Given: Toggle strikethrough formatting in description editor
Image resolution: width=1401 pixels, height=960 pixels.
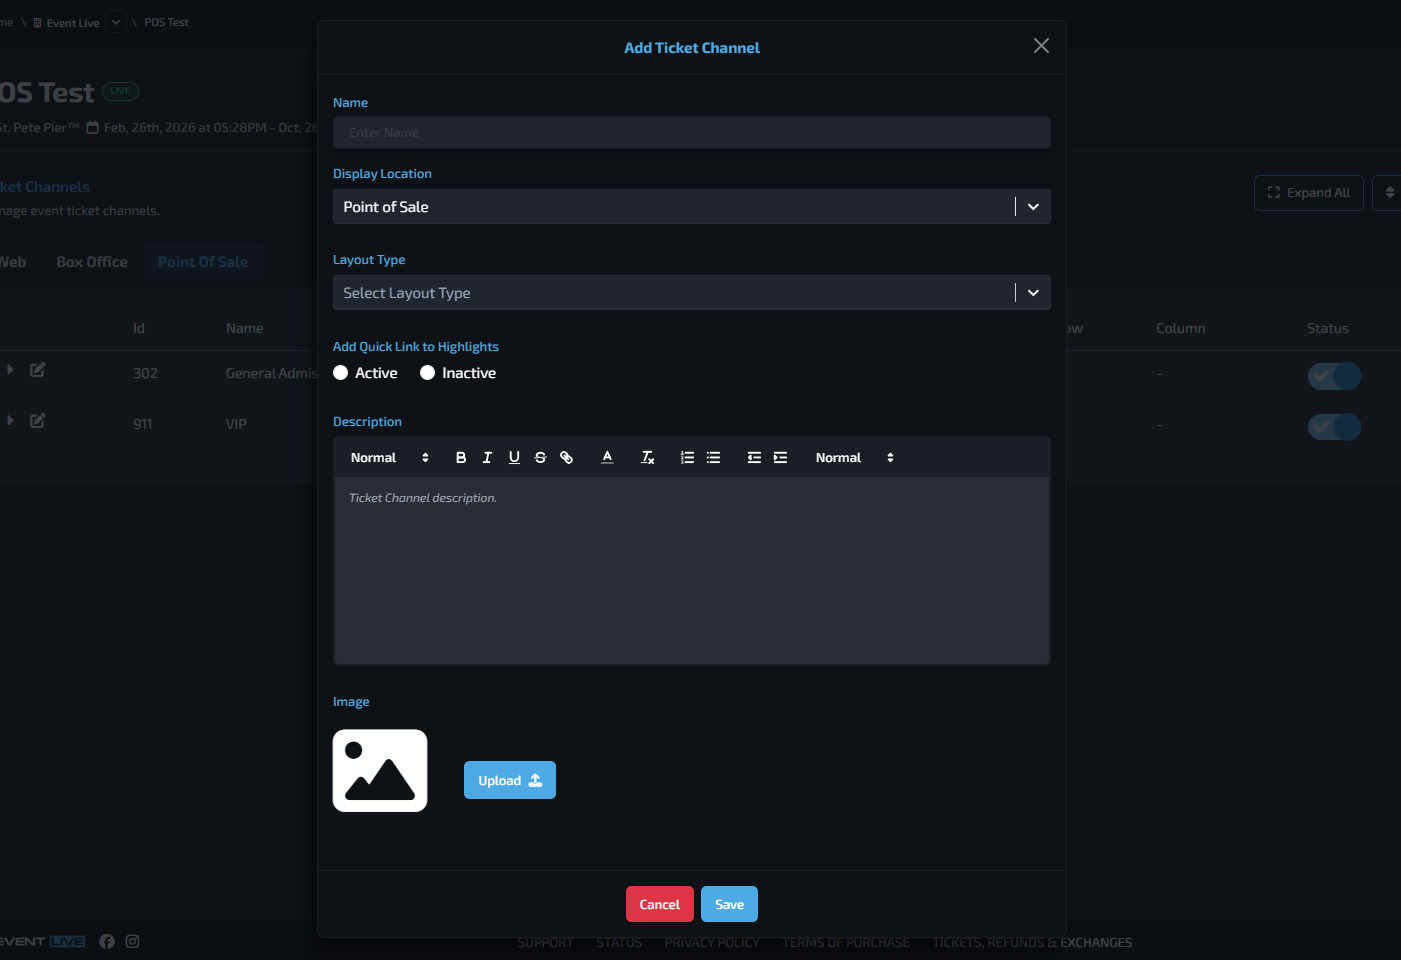Looking at the screenshot, I should pyautogui.click(x=540, y=458).
